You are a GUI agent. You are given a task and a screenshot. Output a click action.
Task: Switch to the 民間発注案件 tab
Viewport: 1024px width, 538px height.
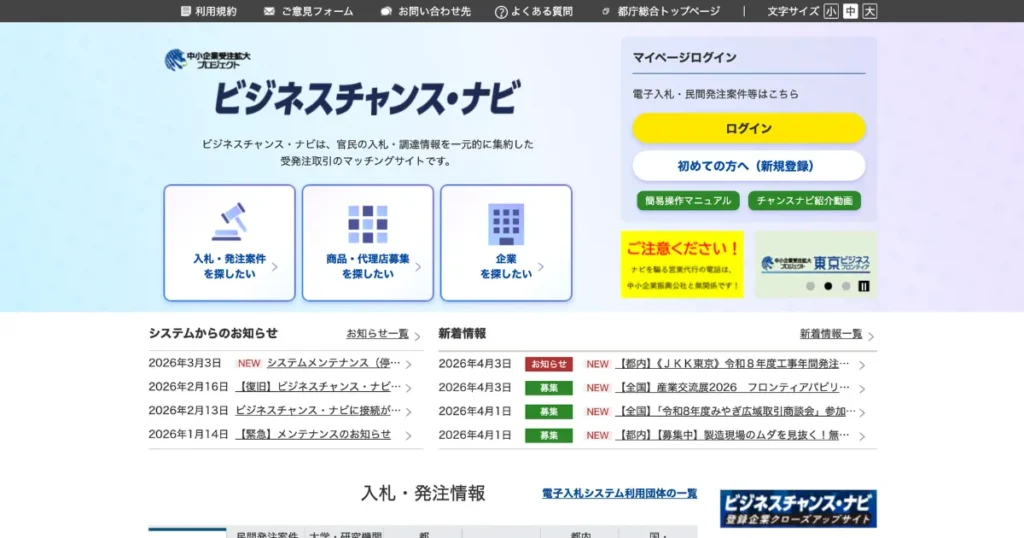[266, 534]
